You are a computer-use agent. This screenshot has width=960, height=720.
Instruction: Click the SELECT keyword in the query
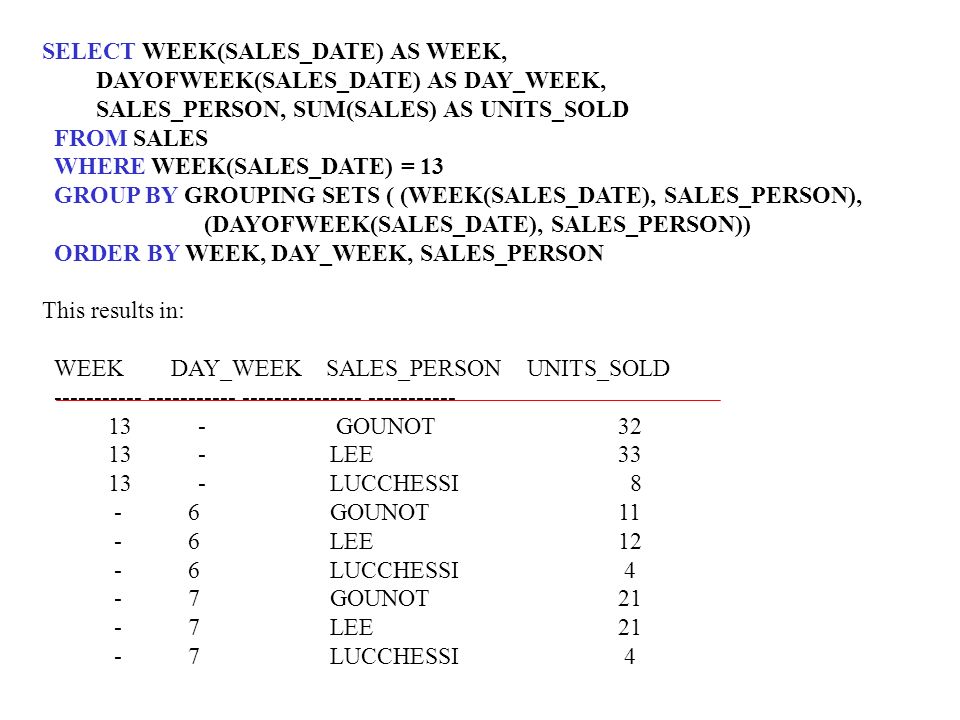click(x=88, y=51)
